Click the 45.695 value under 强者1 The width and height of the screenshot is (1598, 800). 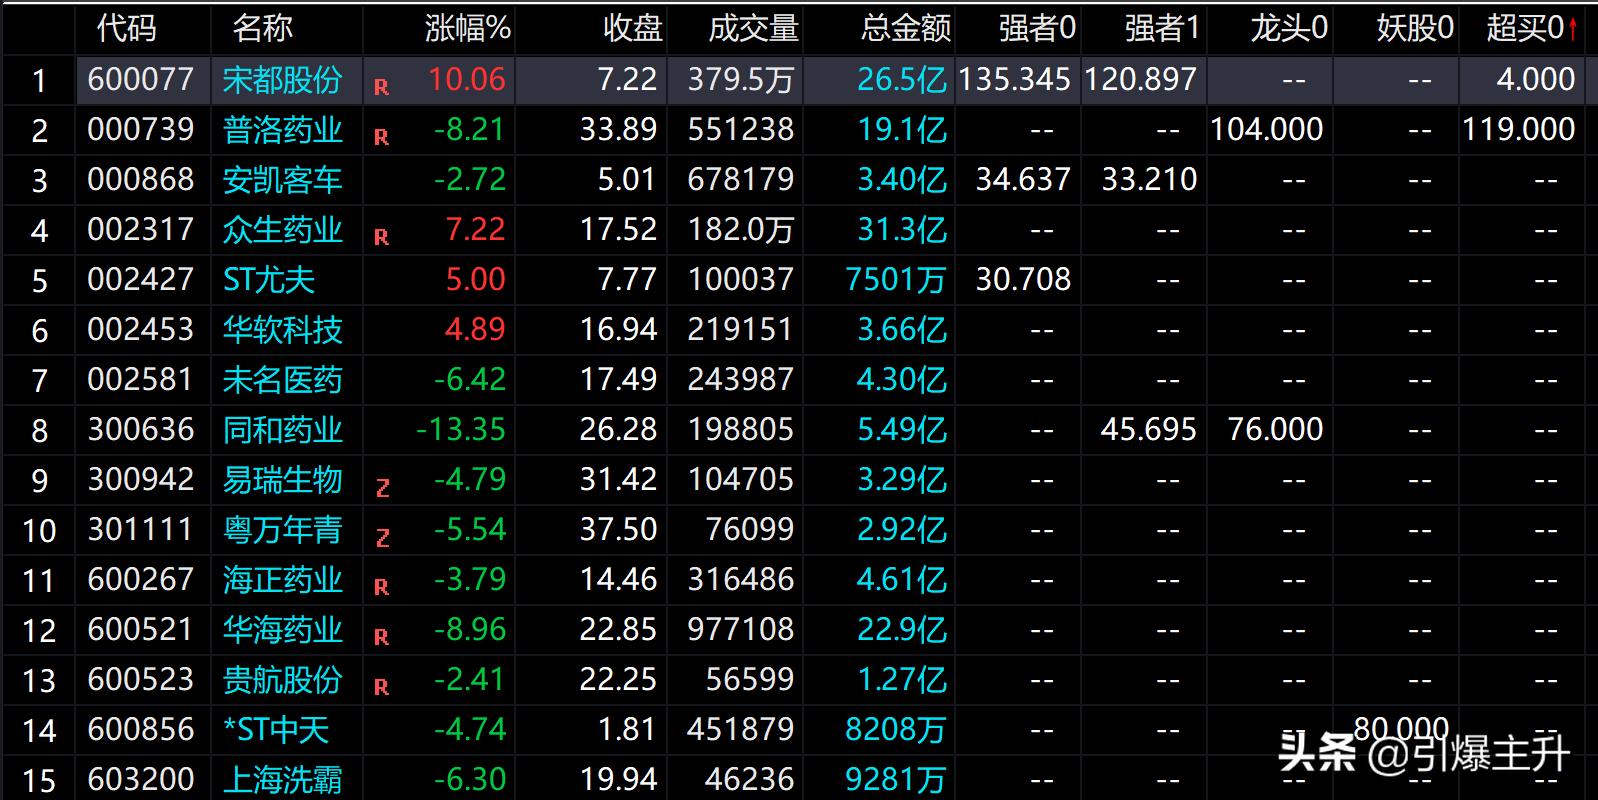1149,429
